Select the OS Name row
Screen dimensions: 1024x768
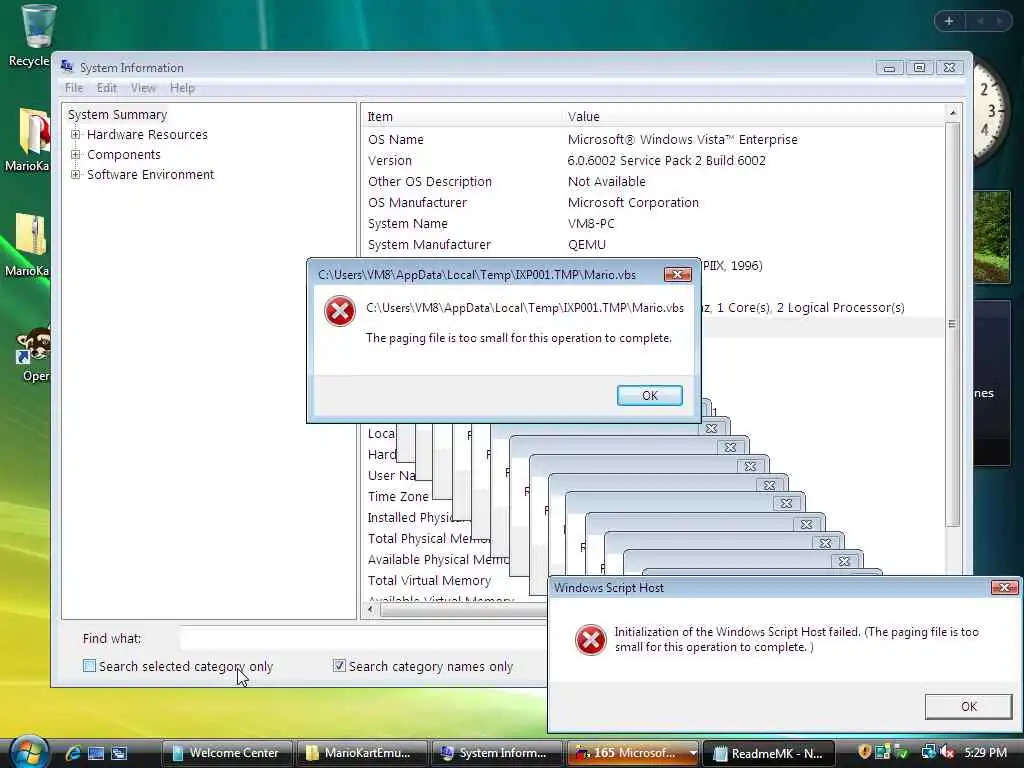click(653, 139)
